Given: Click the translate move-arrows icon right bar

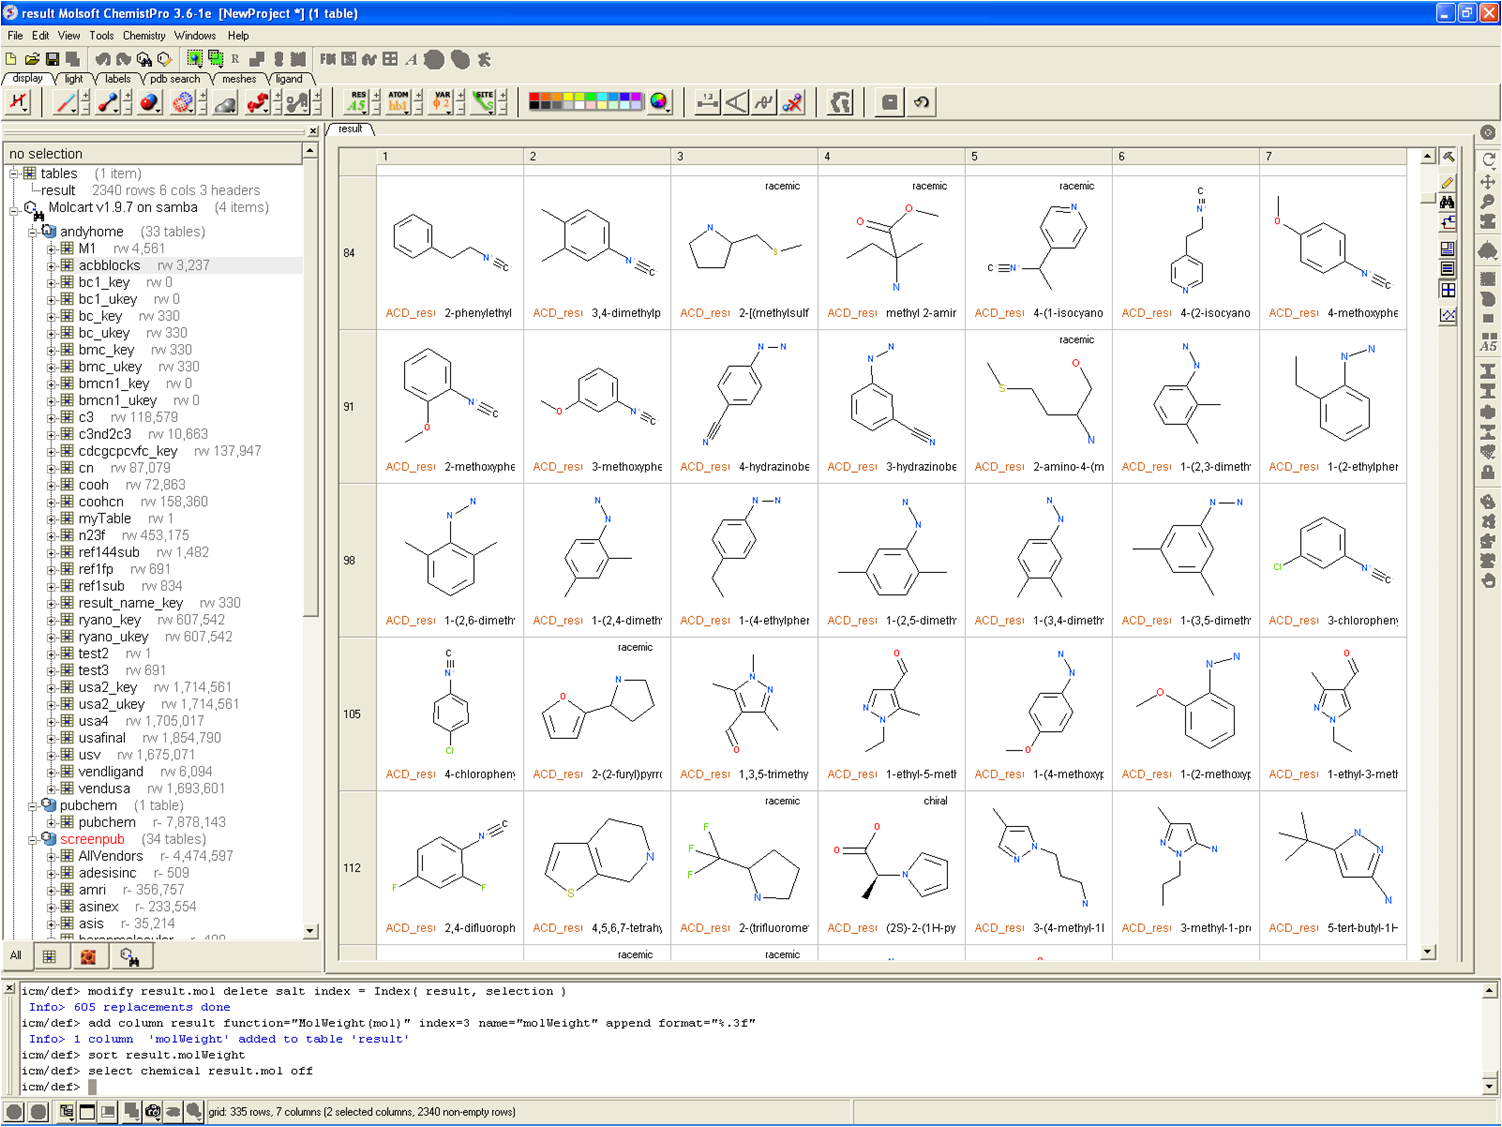Looking at the screenshot, I should [1488, 181].
